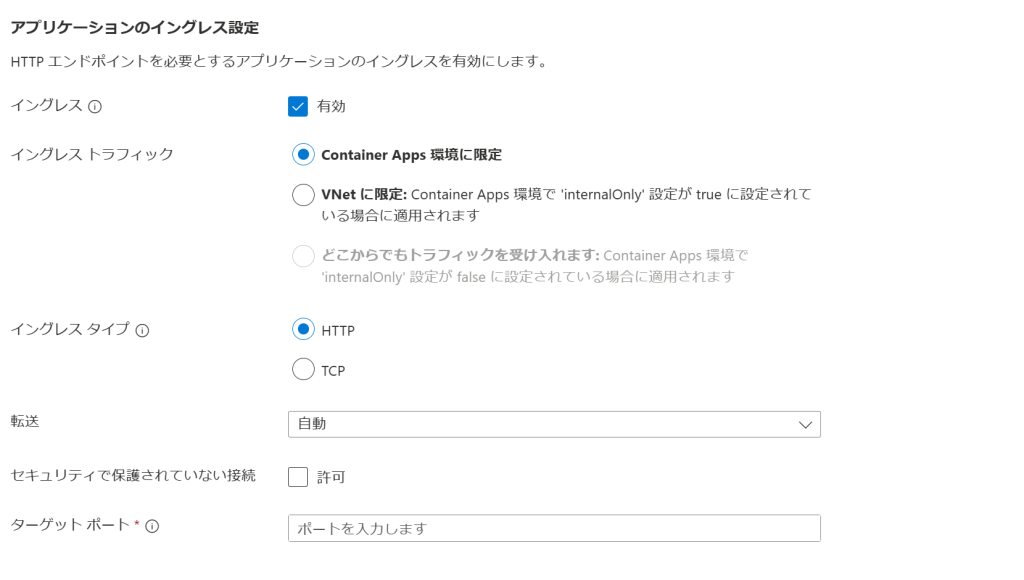Click the HTTP label text

338,331
